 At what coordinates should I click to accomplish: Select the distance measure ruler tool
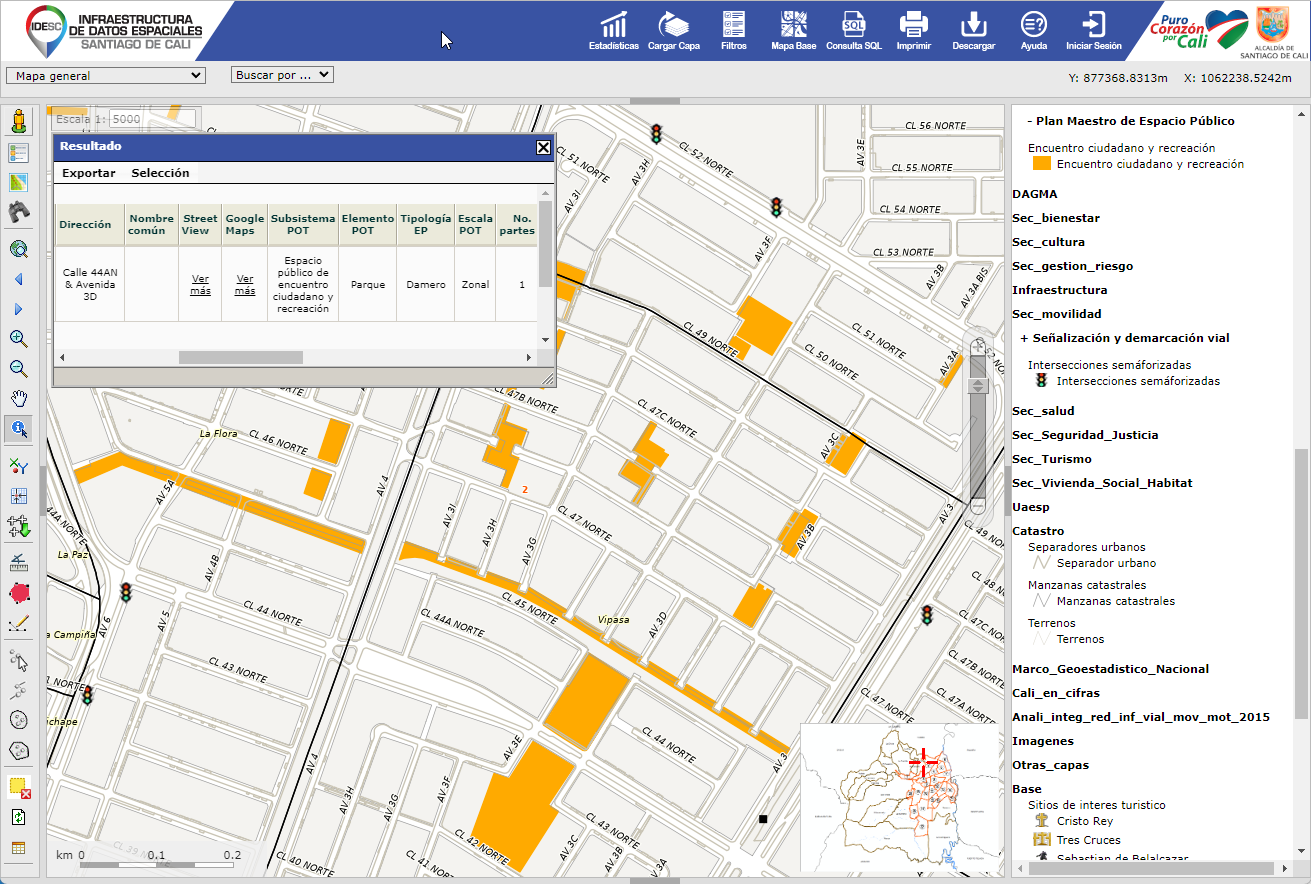pos(18,563)
